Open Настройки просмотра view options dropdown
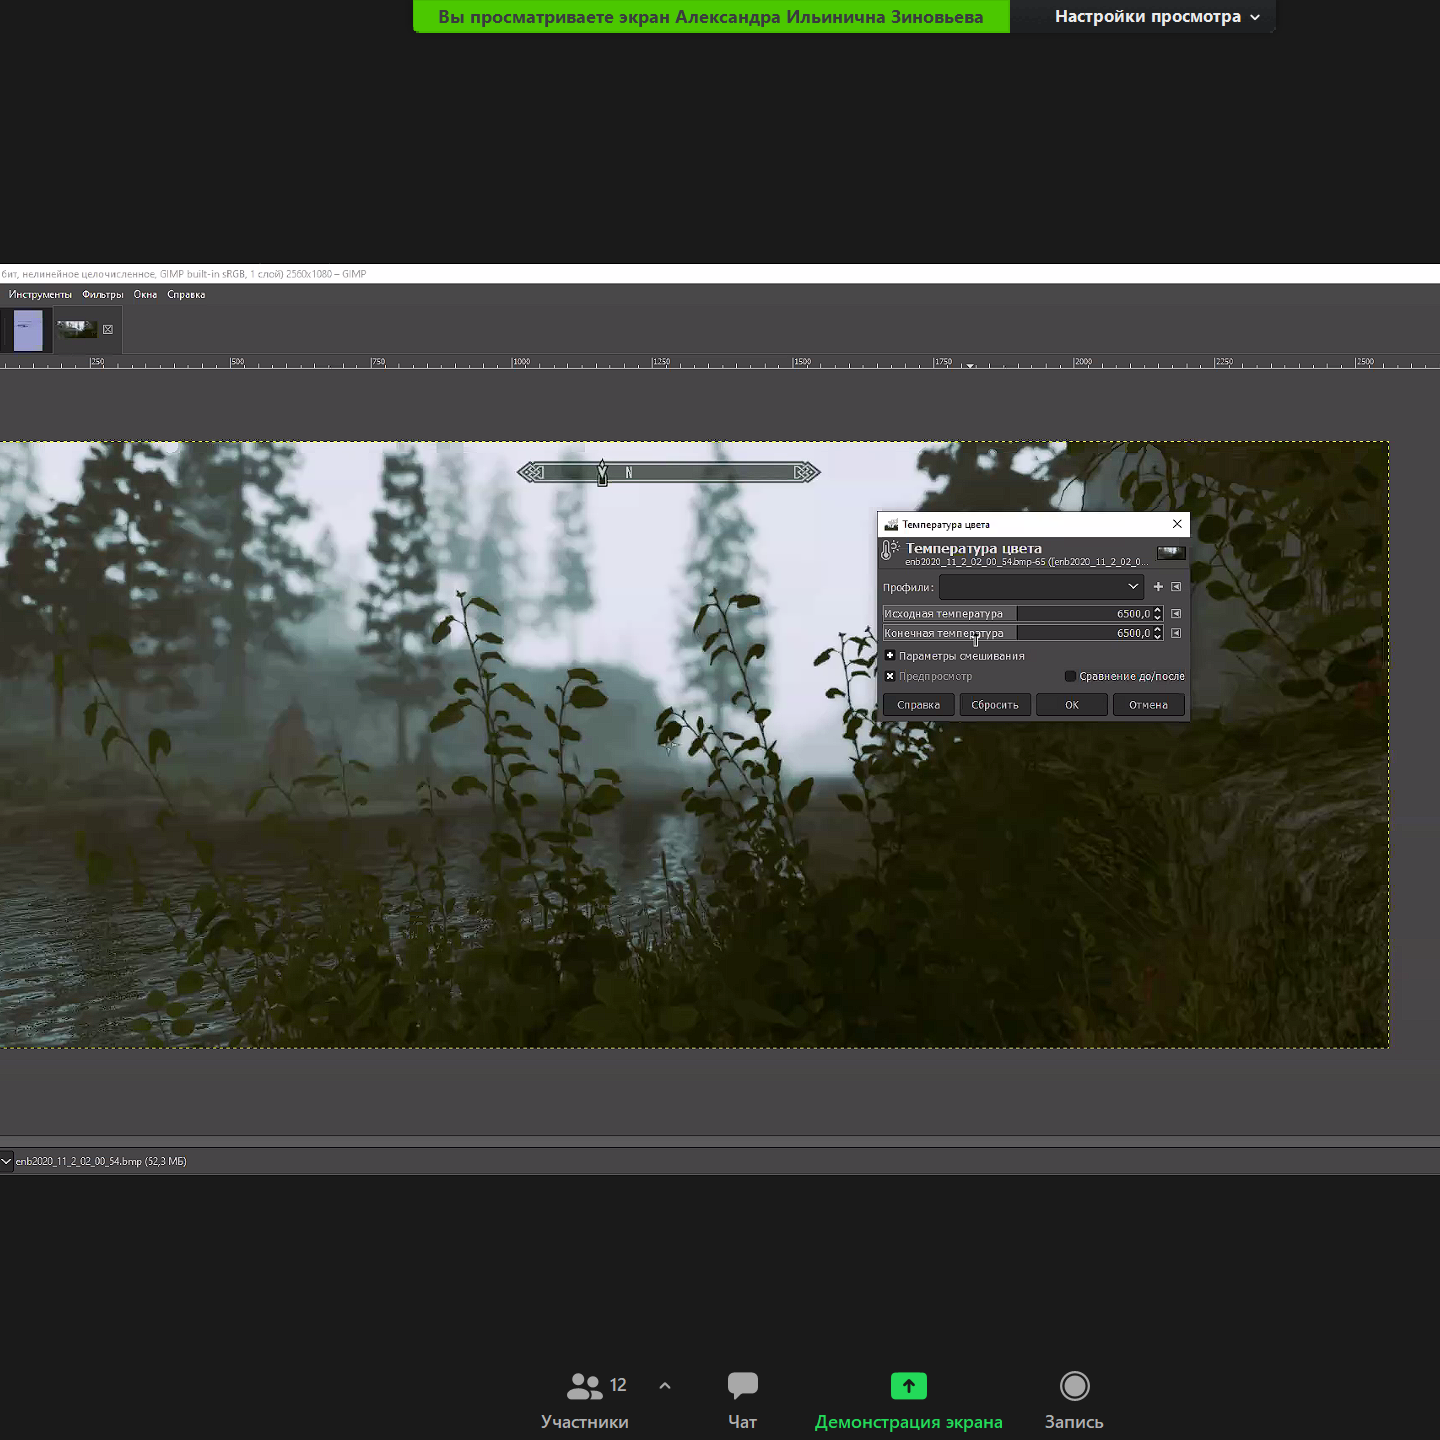This screenshot has height=1440, width=1440. pyautogui.click(x=1157, y=17)
